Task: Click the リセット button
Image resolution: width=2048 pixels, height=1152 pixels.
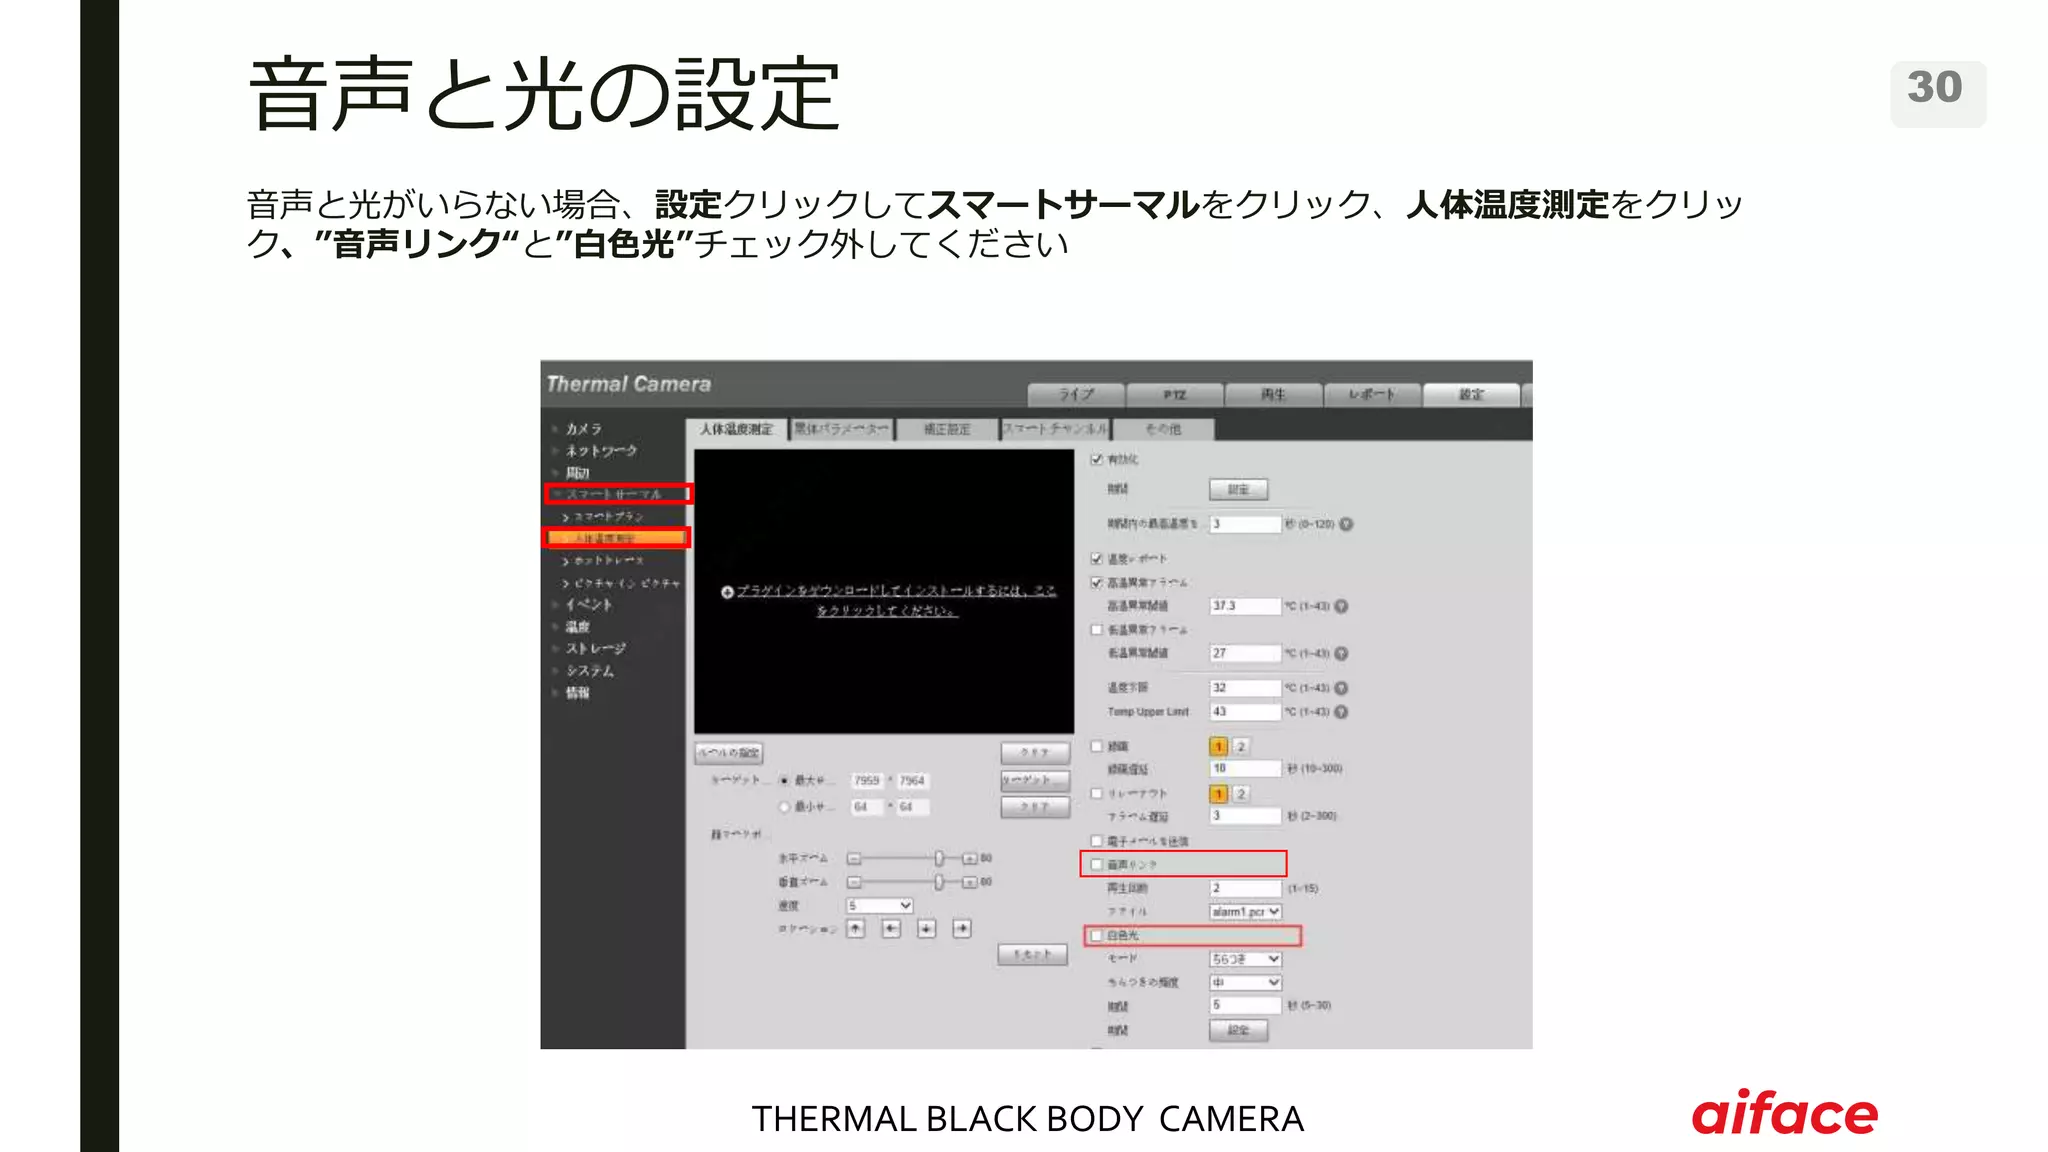Action: point(1032,955)
